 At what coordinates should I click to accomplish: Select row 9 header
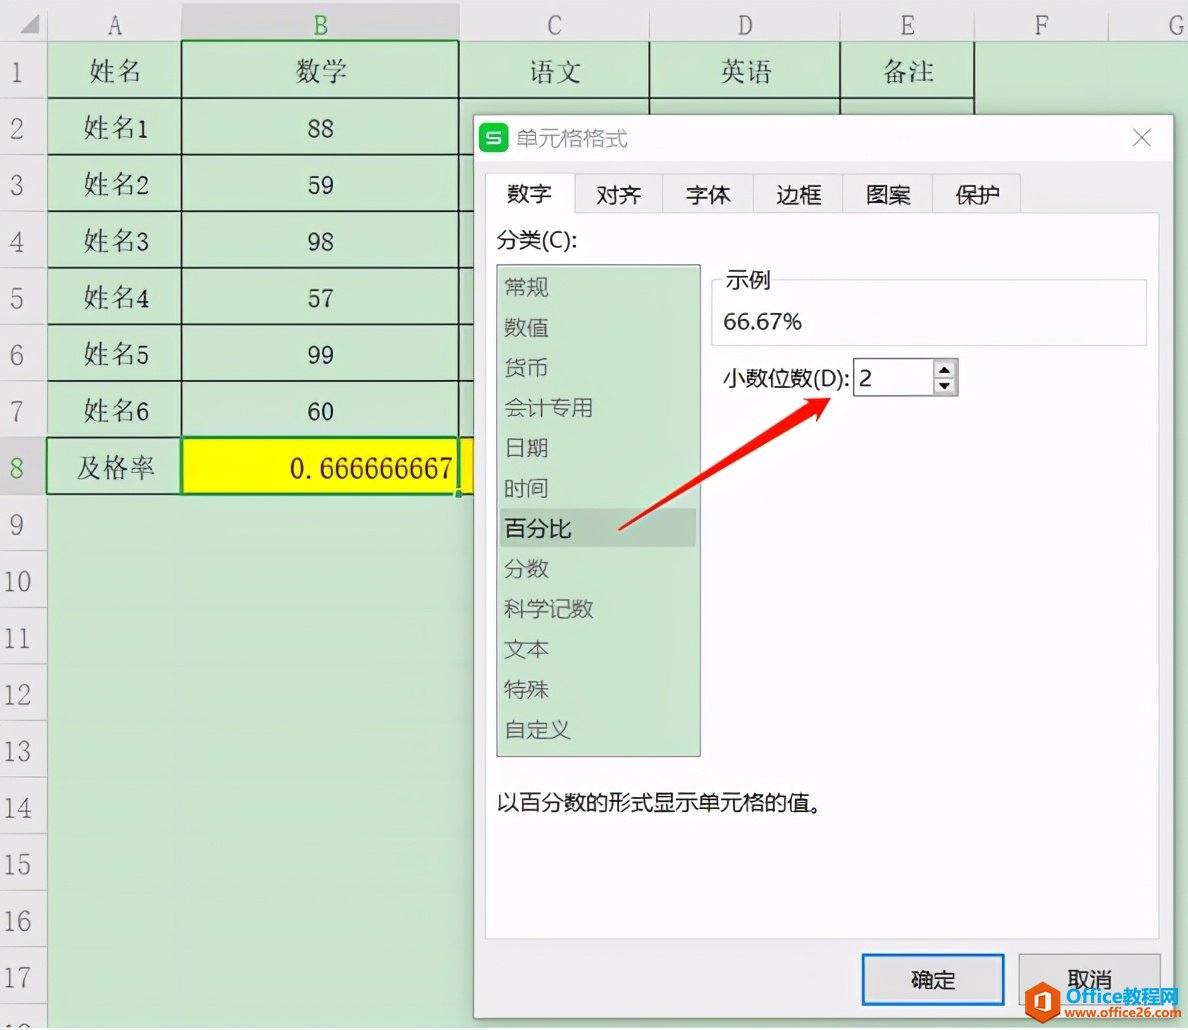pos(23,524)
